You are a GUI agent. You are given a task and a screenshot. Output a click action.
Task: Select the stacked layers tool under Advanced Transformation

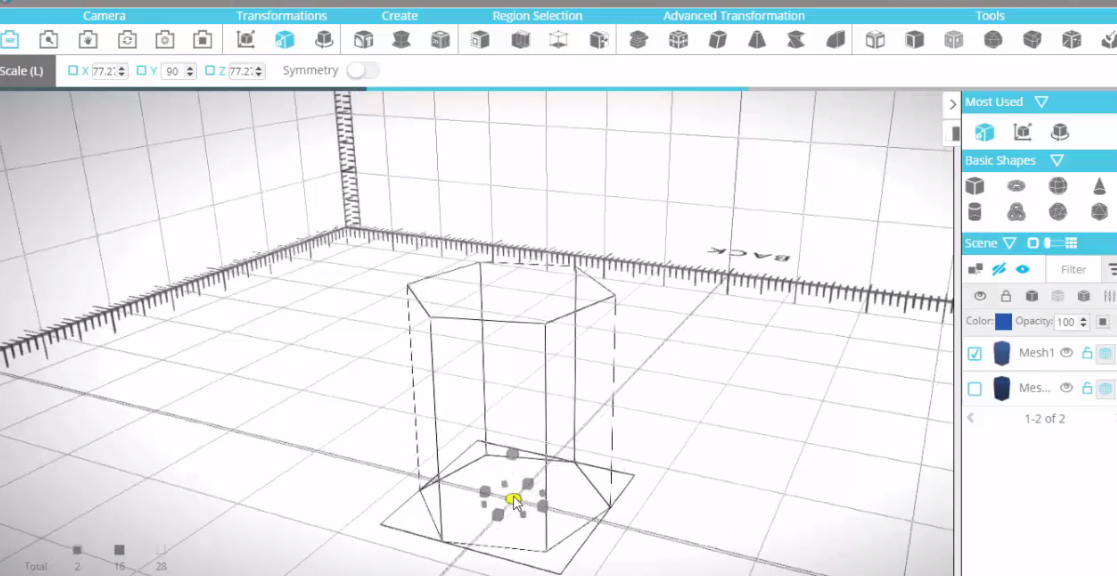(638, 40)
